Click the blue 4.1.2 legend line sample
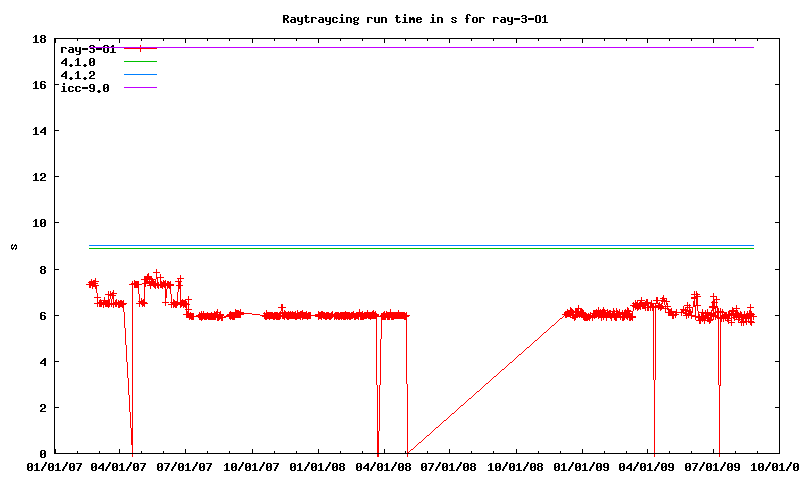800x480 pixels. pos(141,75)
